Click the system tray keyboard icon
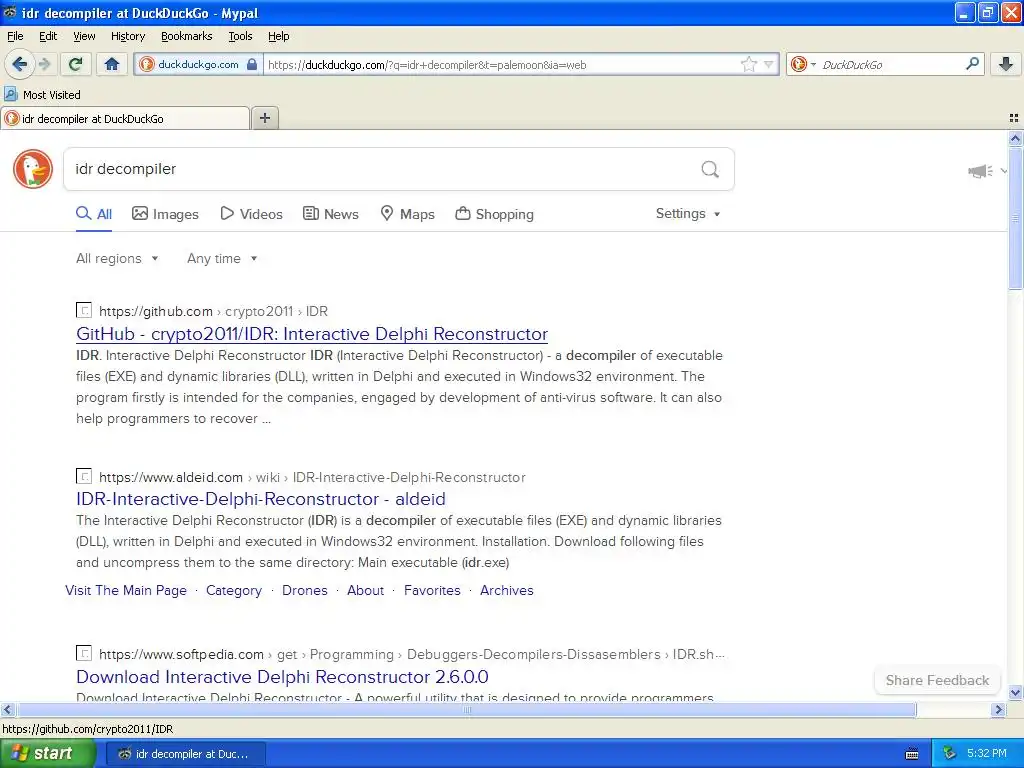The image size is (1024, 768). click(x=912, y=754)
